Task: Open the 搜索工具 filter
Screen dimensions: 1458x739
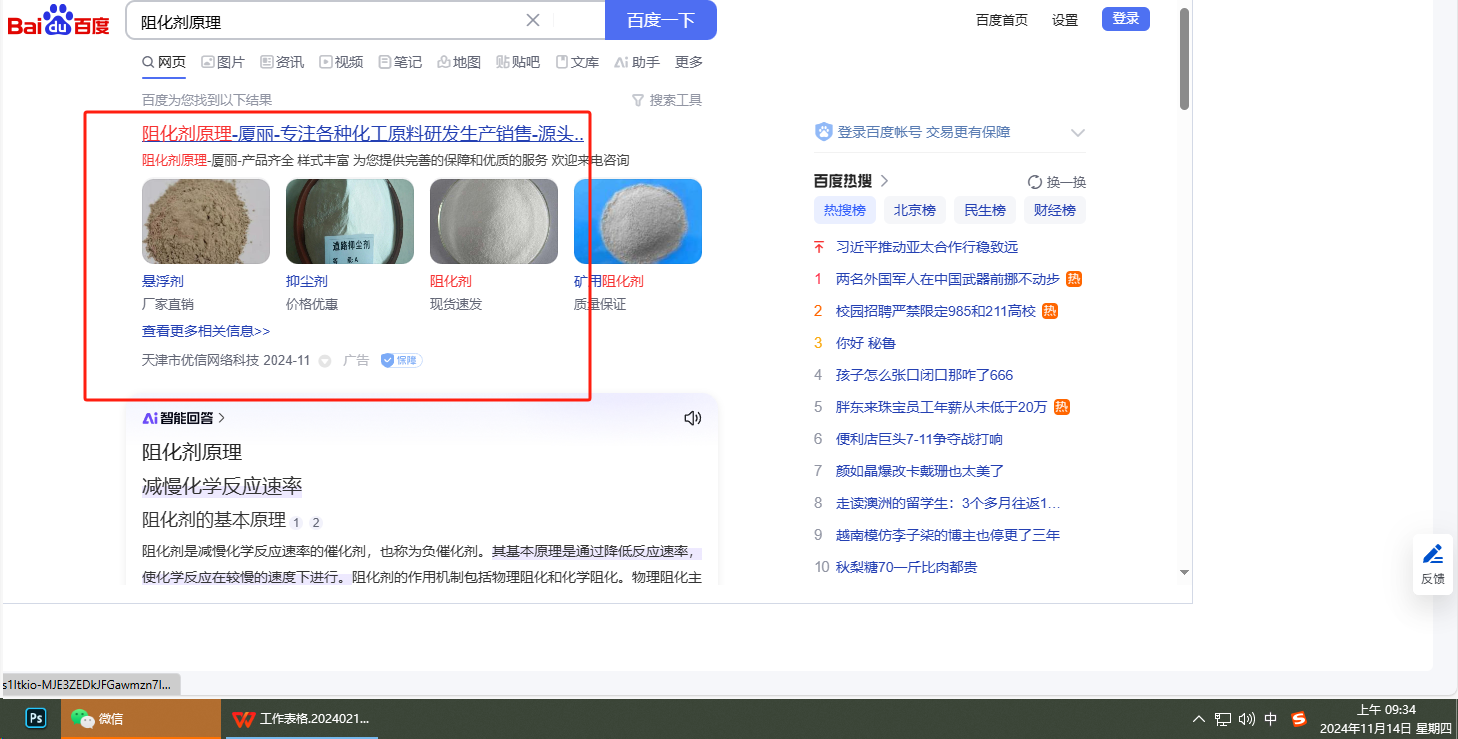Action: (667, 100)
